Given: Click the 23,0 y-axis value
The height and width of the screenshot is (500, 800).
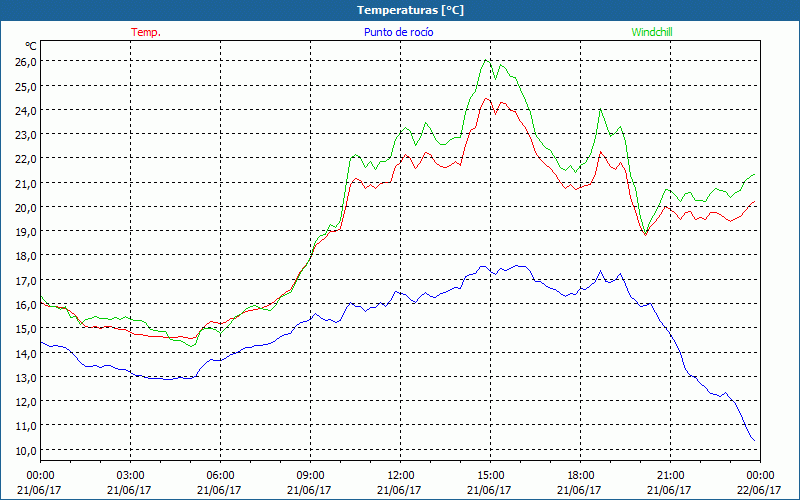Looking at the screenshot, I should [x=27, y=135].
